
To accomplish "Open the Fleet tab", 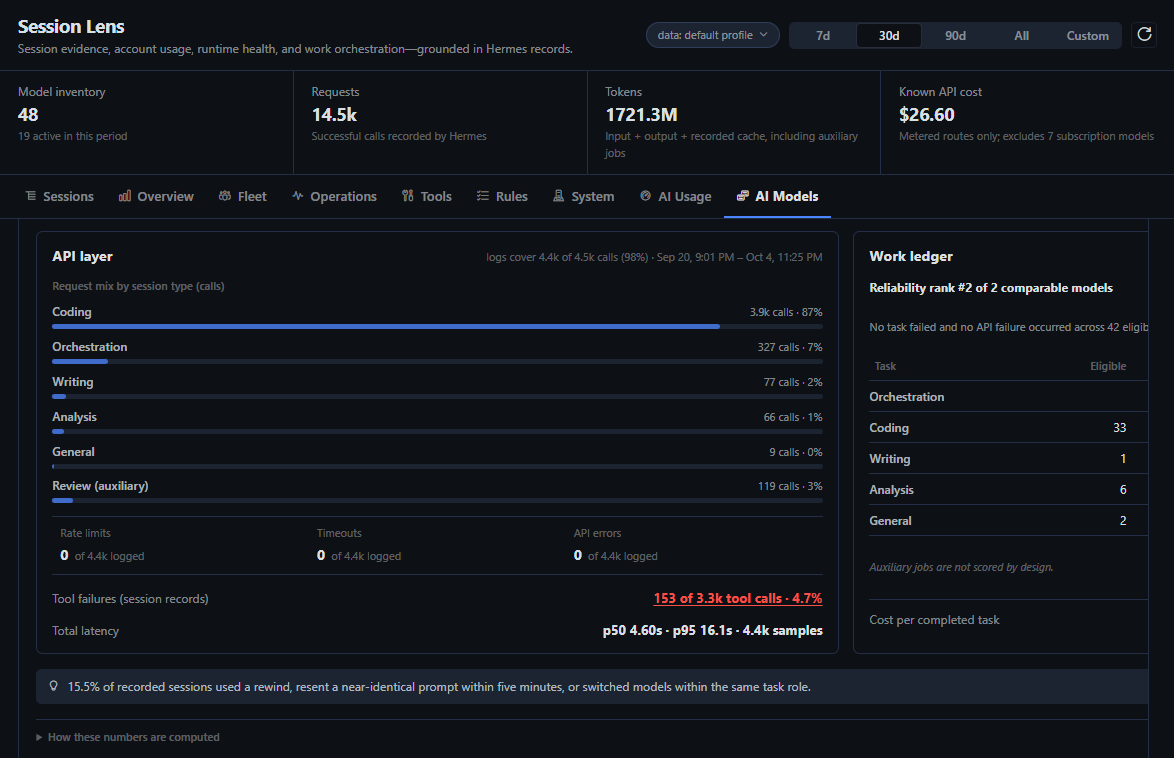I will coord(243,196).
